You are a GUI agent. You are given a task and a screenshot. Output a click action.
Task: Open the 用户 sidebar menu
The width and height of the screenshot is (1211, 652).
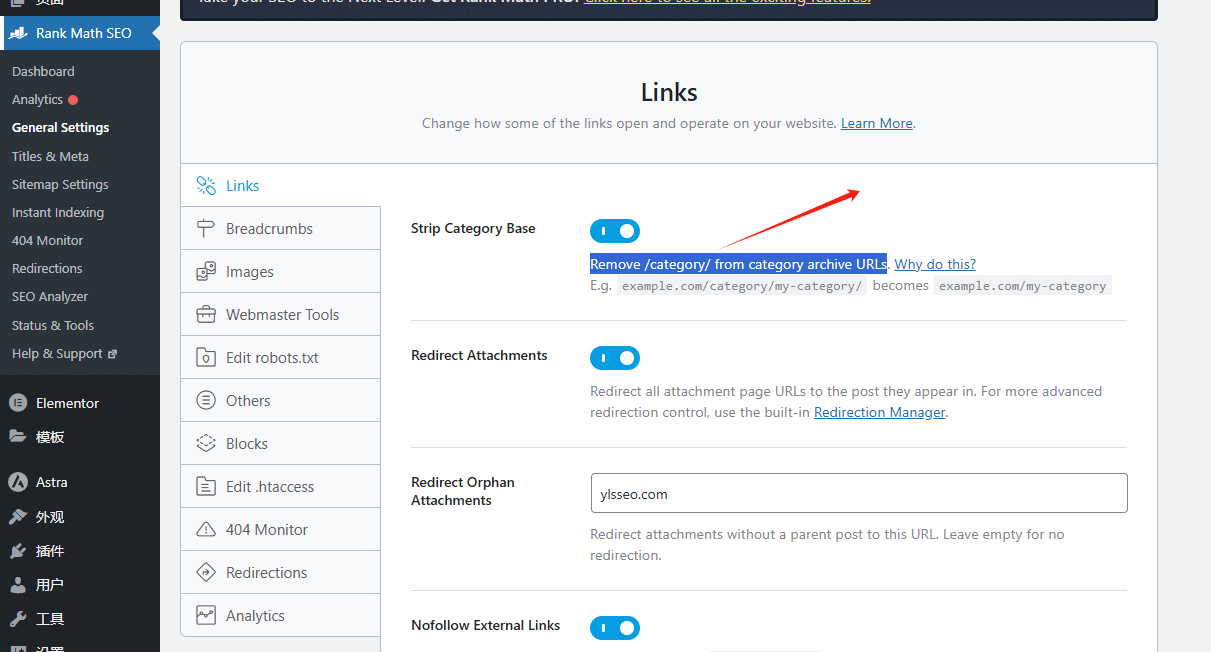tap(80, 585)
